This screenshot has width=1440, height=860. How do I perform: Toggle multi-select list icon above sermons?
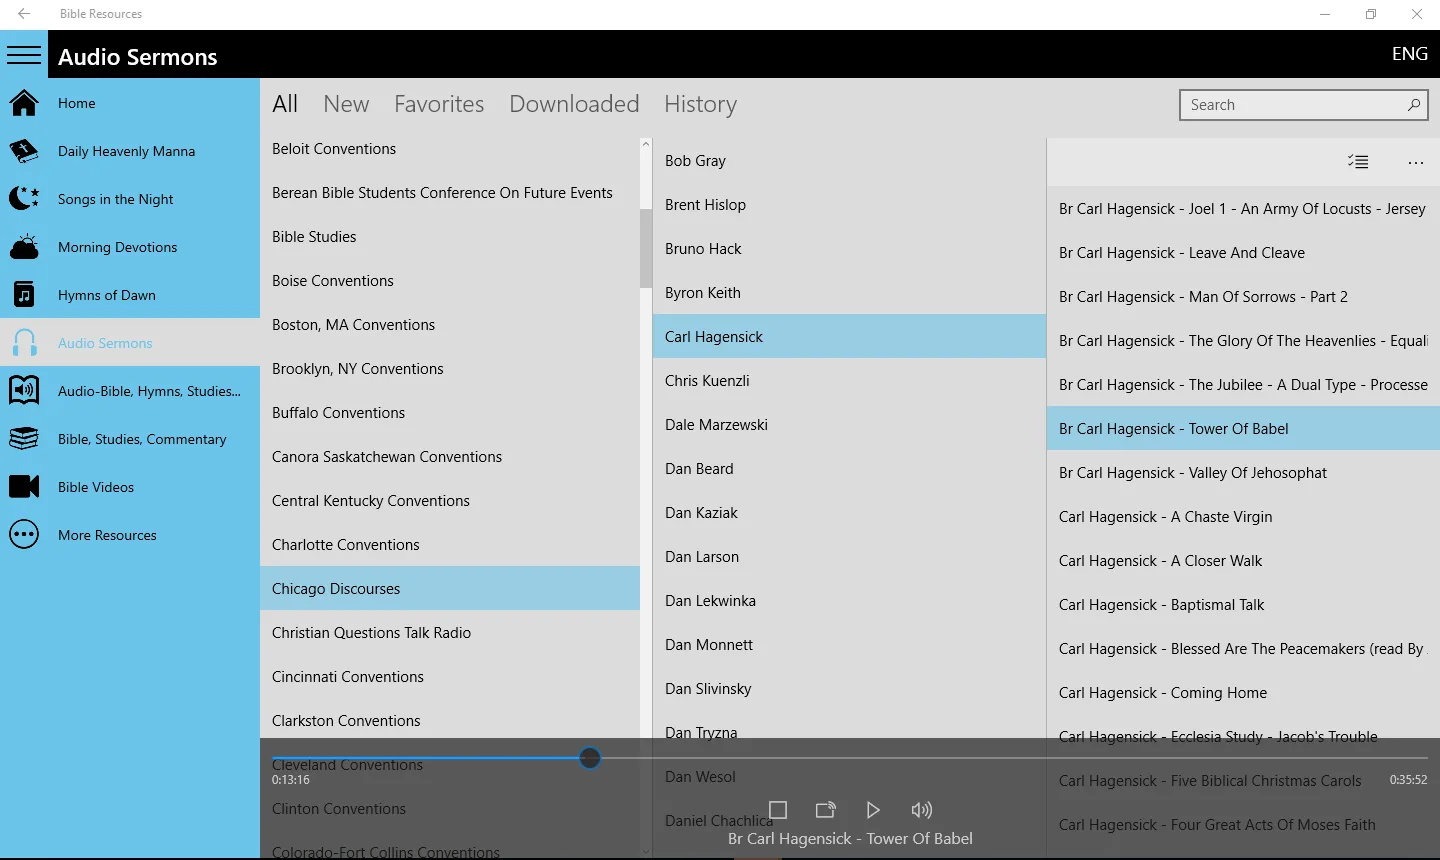[1358, 162]
